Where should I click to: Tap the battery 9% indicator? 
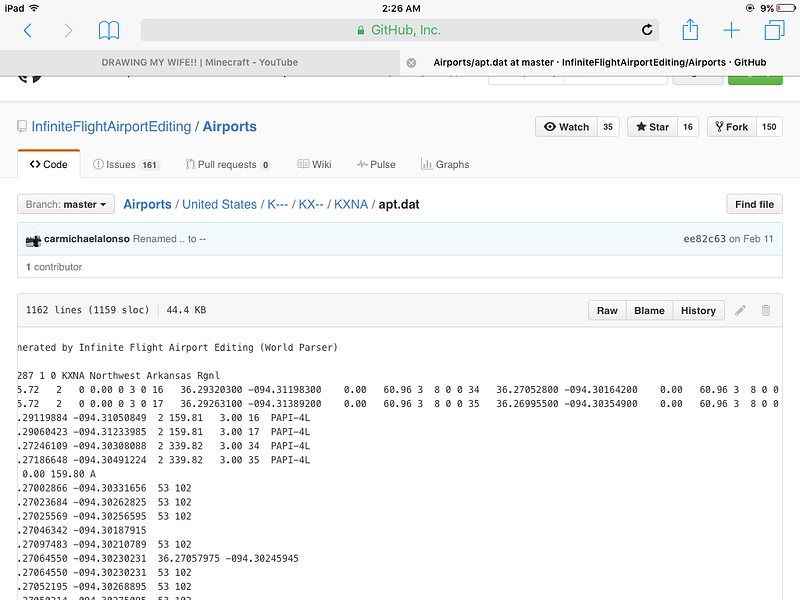[x=778, y=8]
